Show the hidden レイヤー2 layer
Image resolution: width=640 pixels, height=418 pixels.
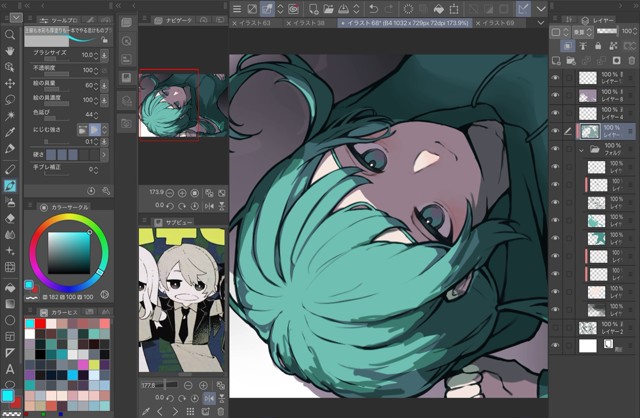(x=555, y=327)
